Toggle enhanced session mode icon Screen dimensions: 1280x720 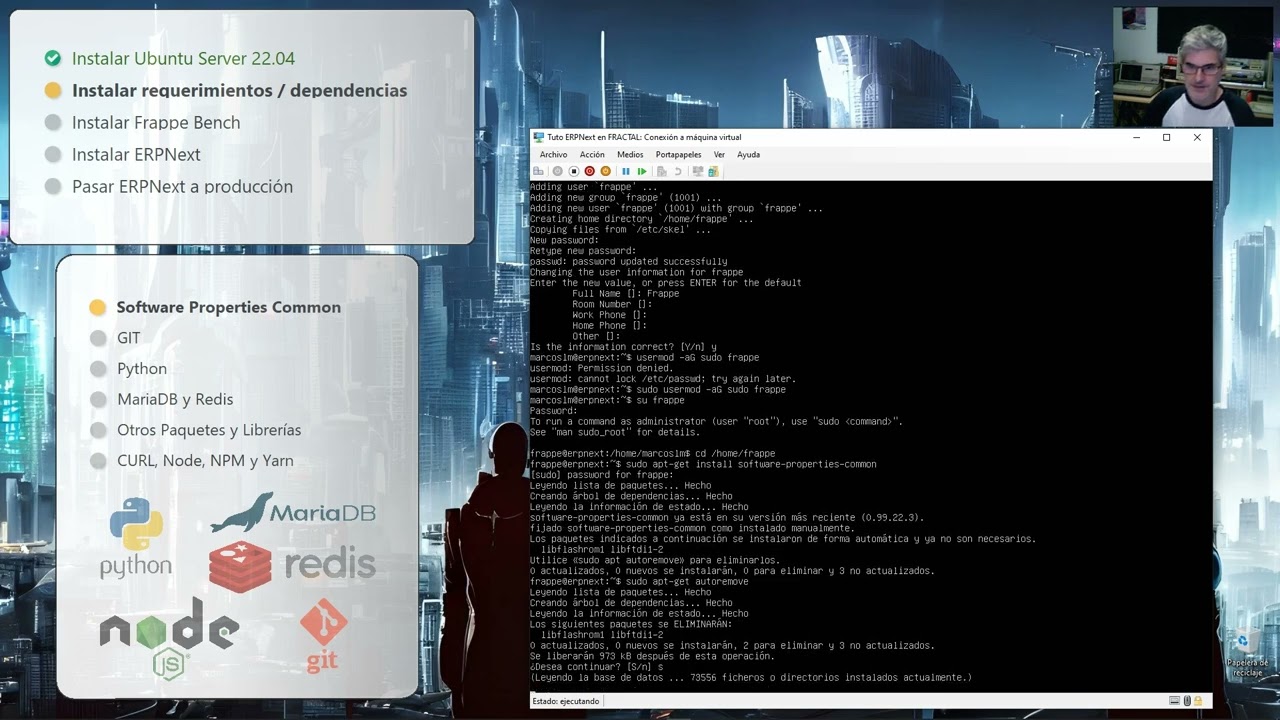pyautogui.click(x=698, y=171)
